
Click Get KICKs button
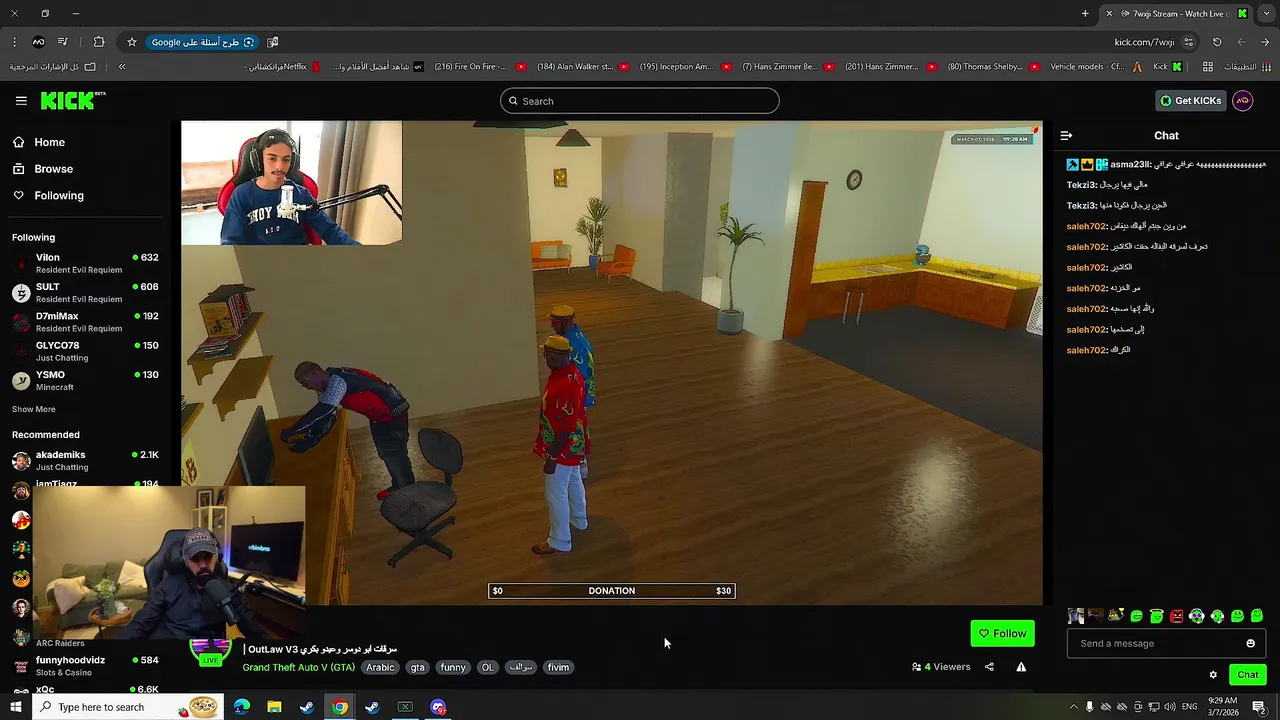click(1190, 101)
